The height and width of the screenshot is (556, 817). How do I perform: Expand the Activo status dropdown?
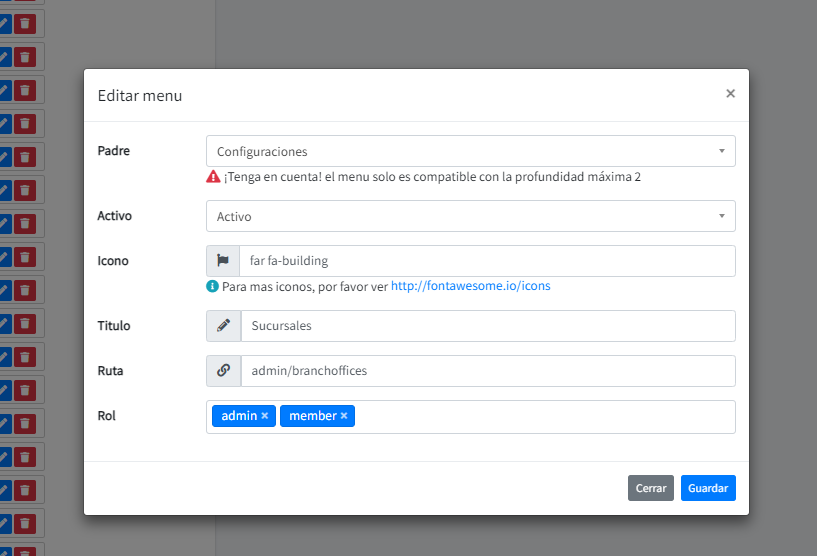(x=470, y=217)
